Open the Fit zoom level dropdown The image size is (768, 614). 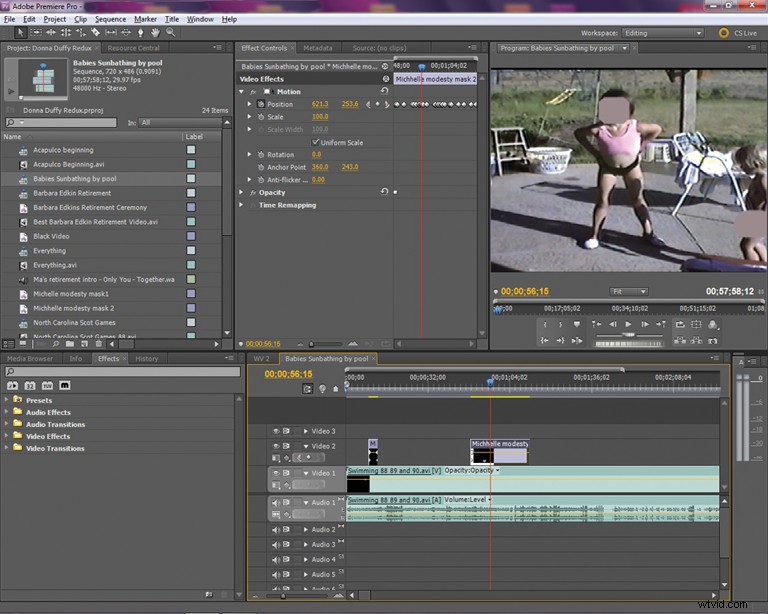click(629, 291)
